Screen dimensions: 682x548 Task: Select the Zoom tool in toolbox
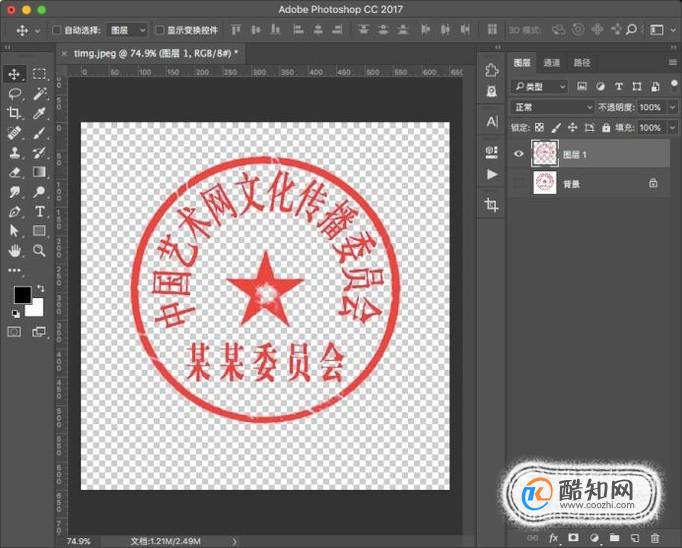click(39, 250)
